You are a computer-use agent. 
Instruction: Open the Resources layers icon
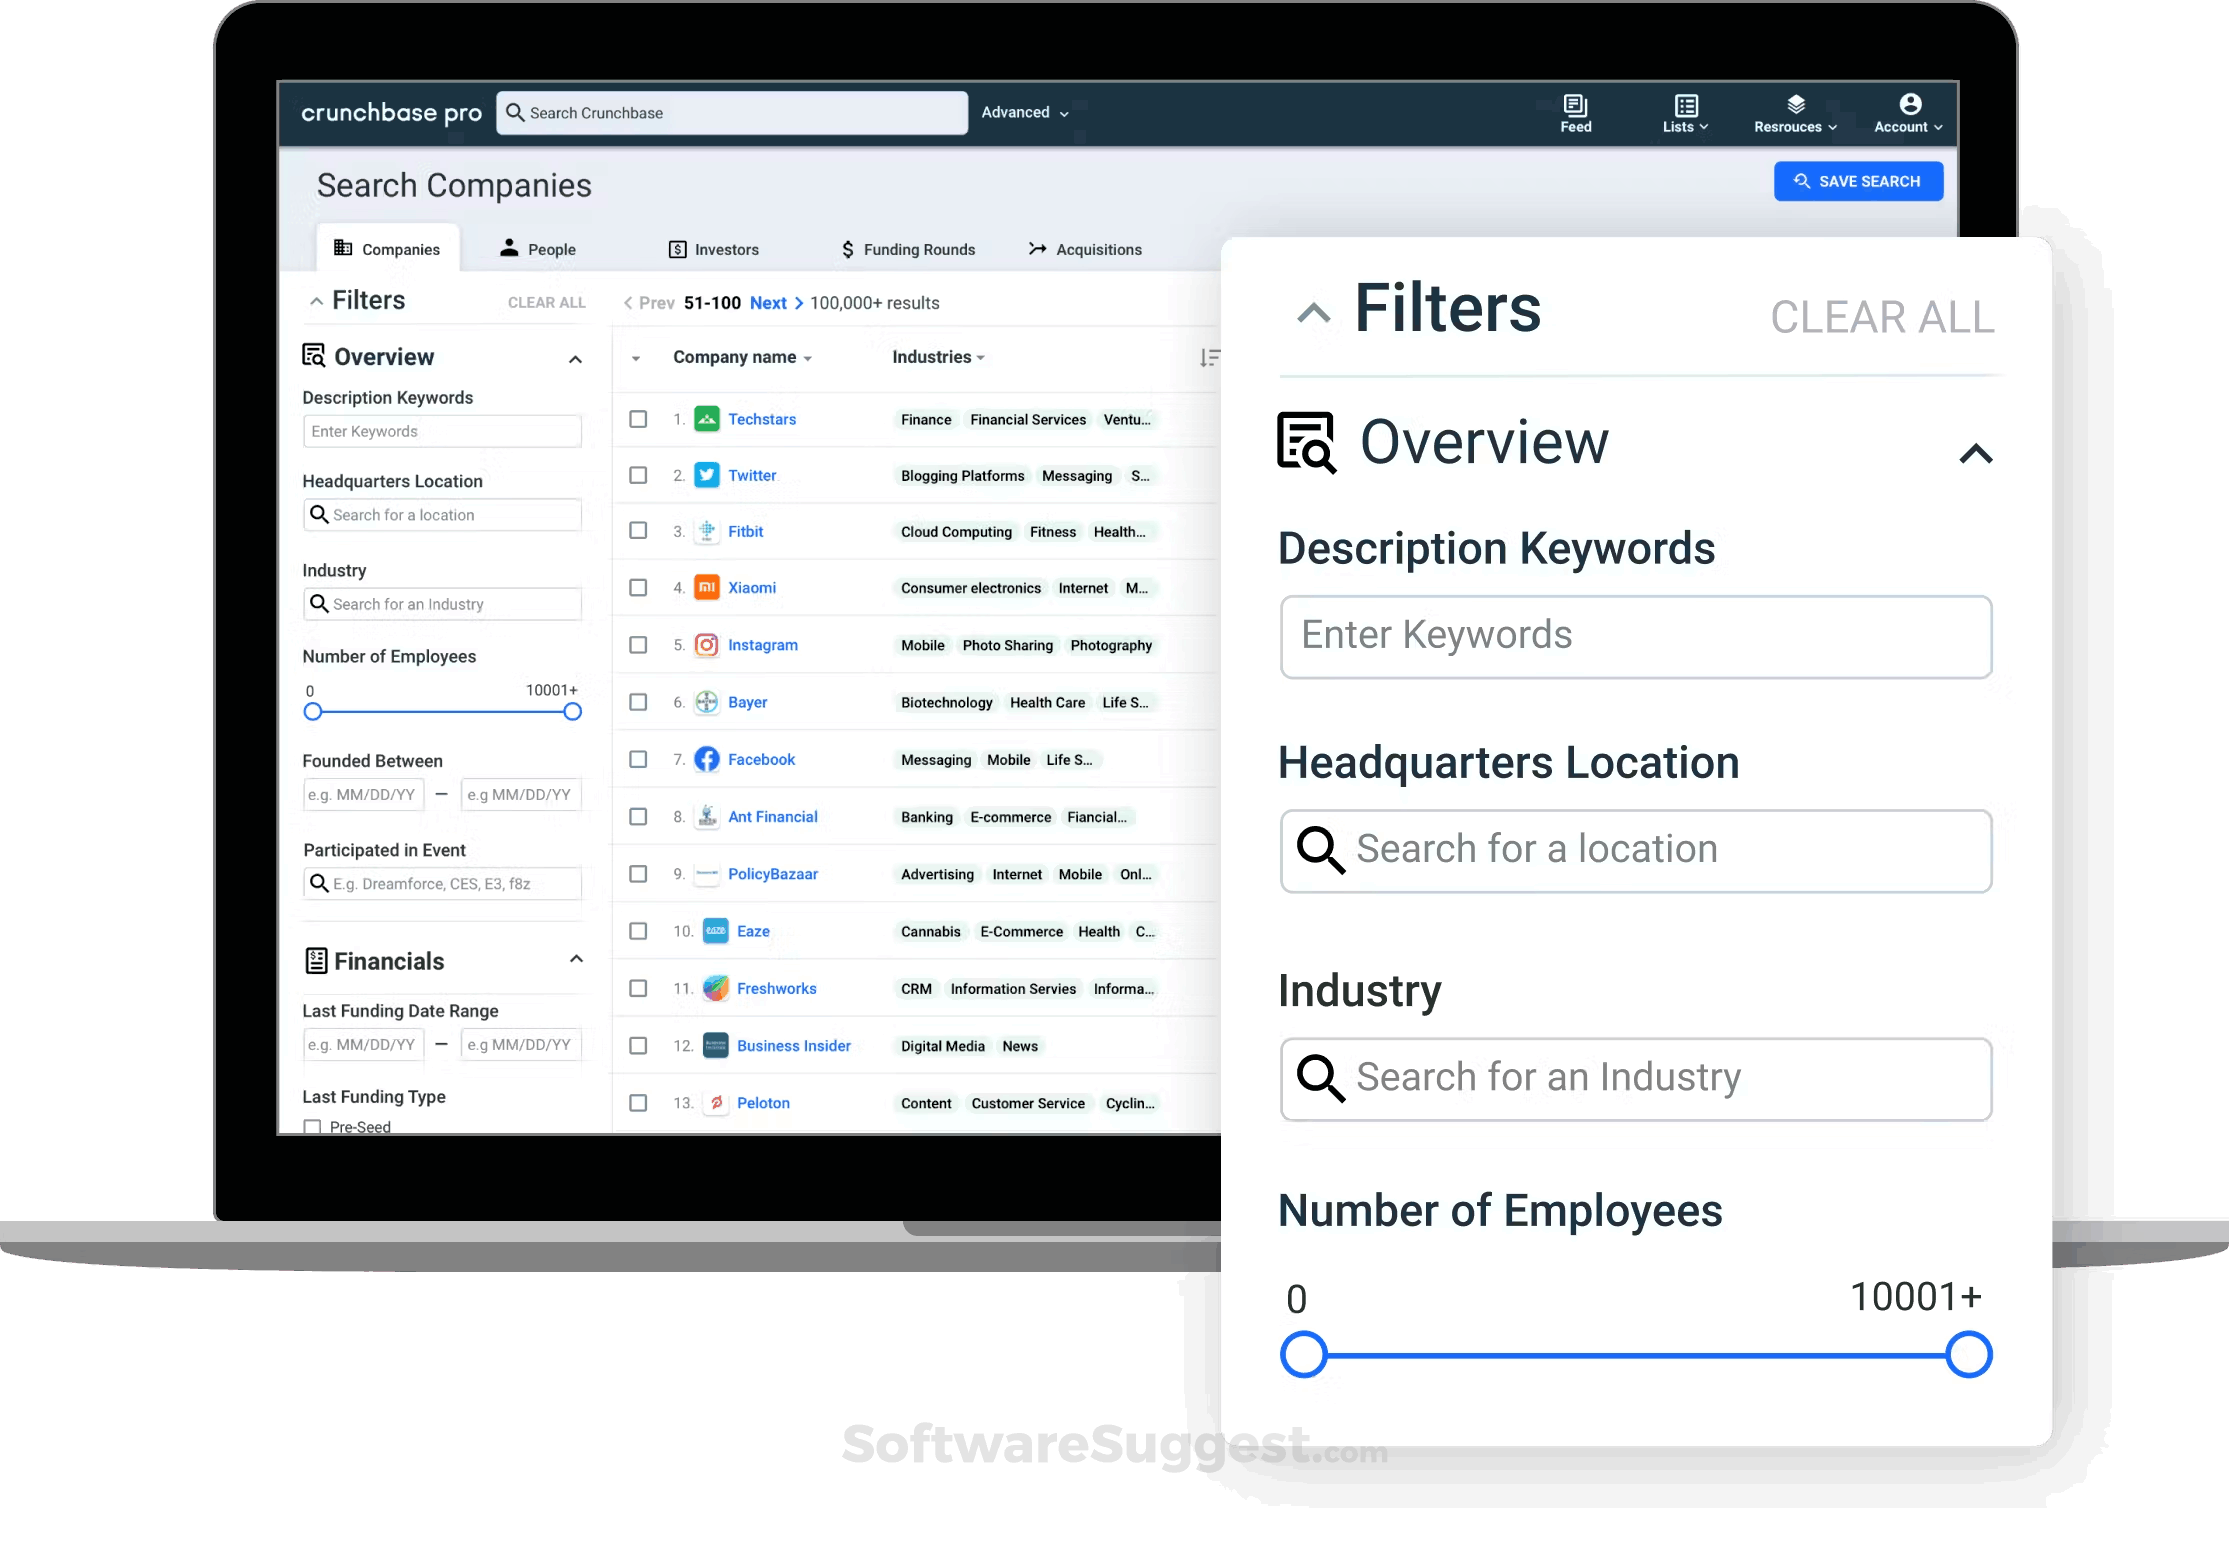point(1795,104)
